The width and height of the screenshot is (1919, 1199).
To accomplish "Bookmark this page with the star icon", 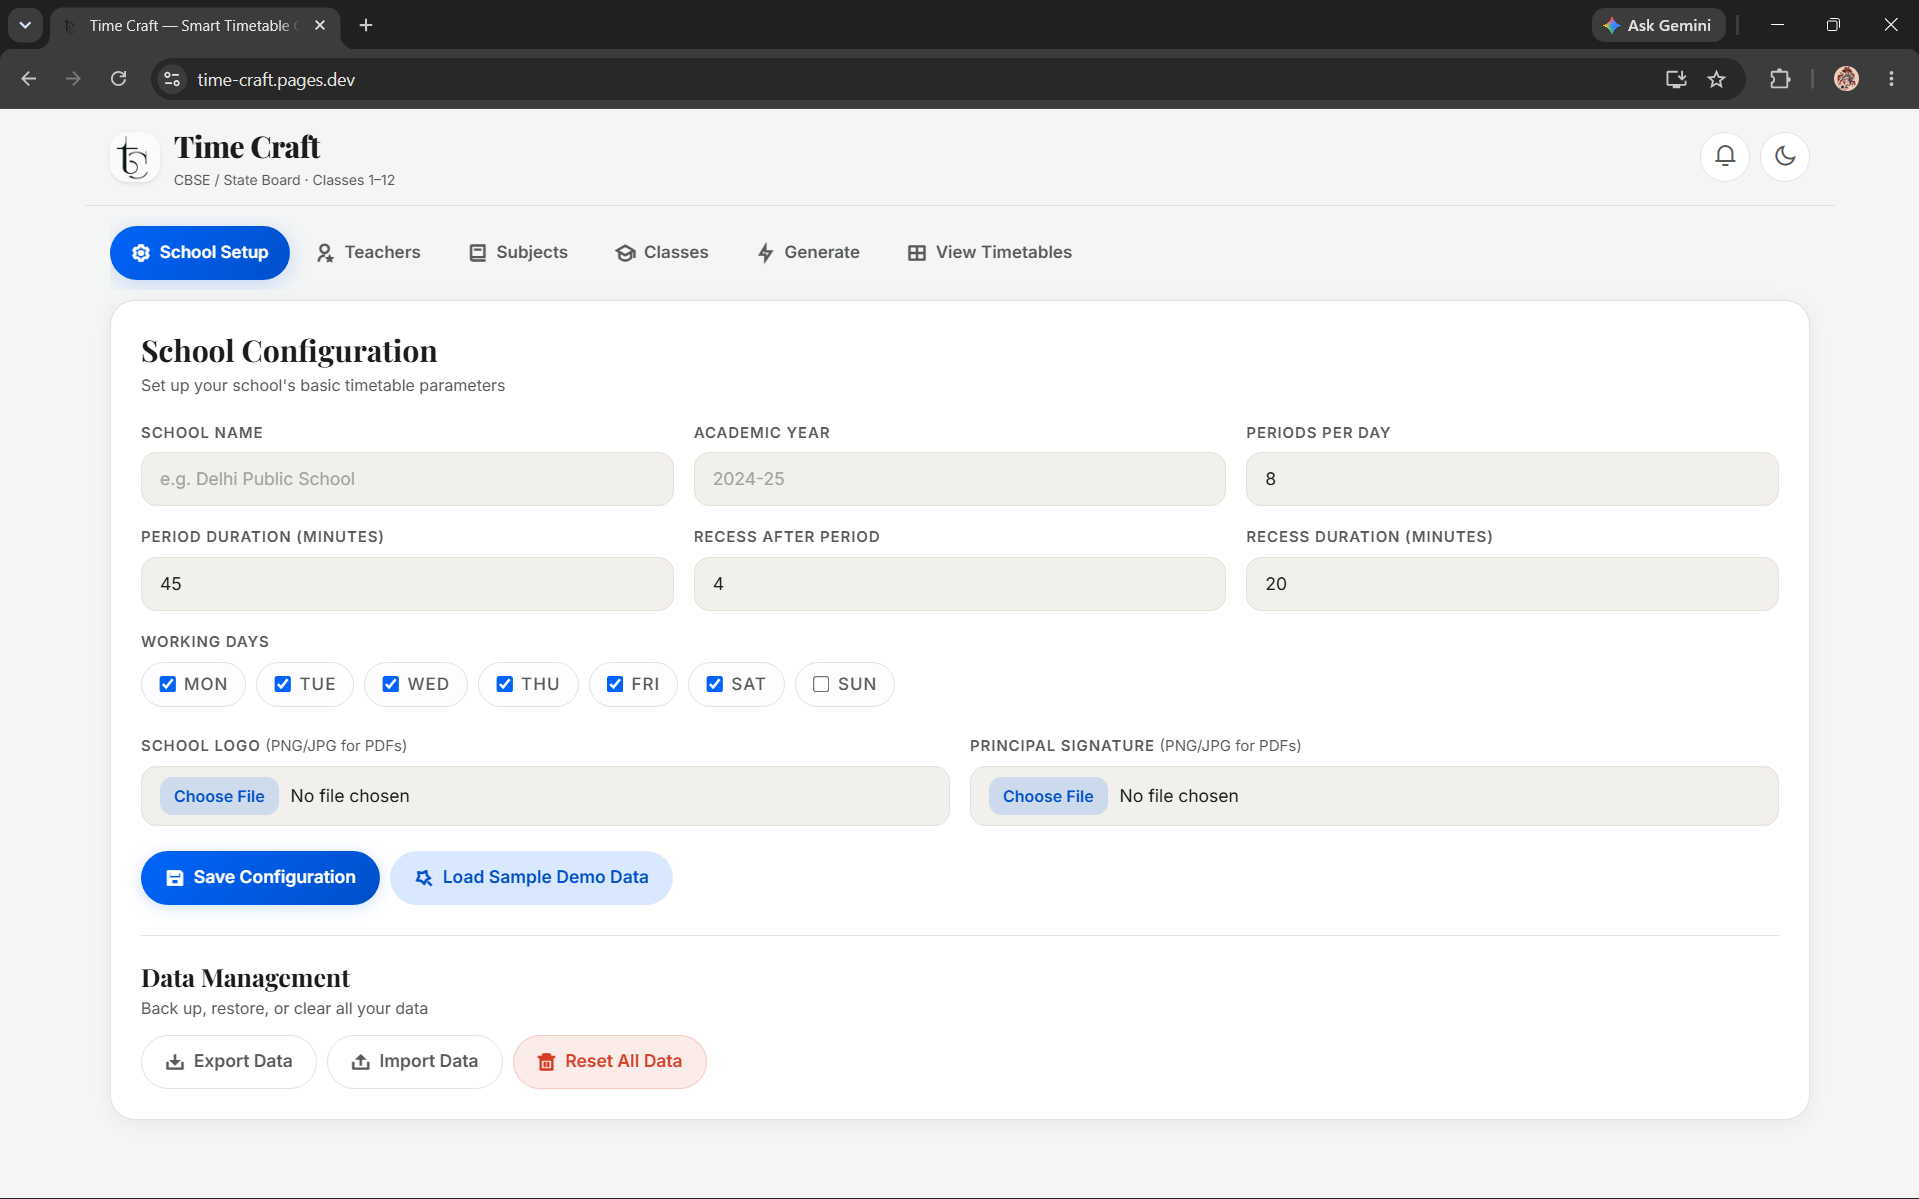I will [x=1717, y=79].
